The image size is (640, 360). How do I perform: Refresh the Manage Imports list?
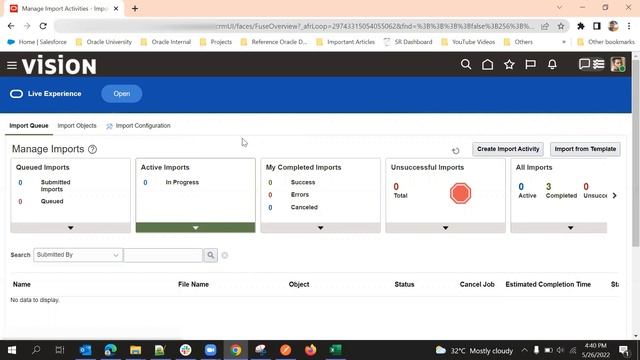click(456, 151)
